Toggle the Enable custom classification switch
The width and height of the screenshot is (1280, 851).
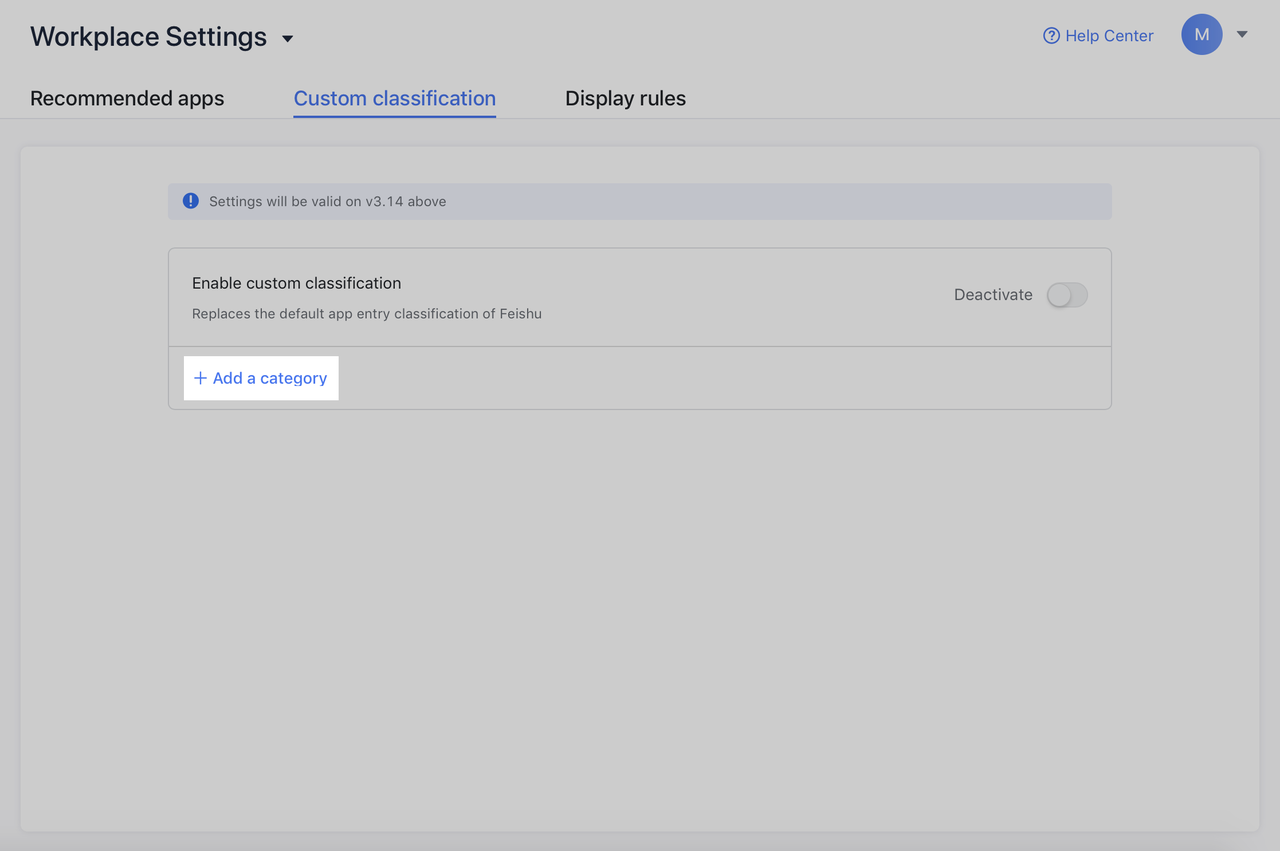tap(1066, 295)
